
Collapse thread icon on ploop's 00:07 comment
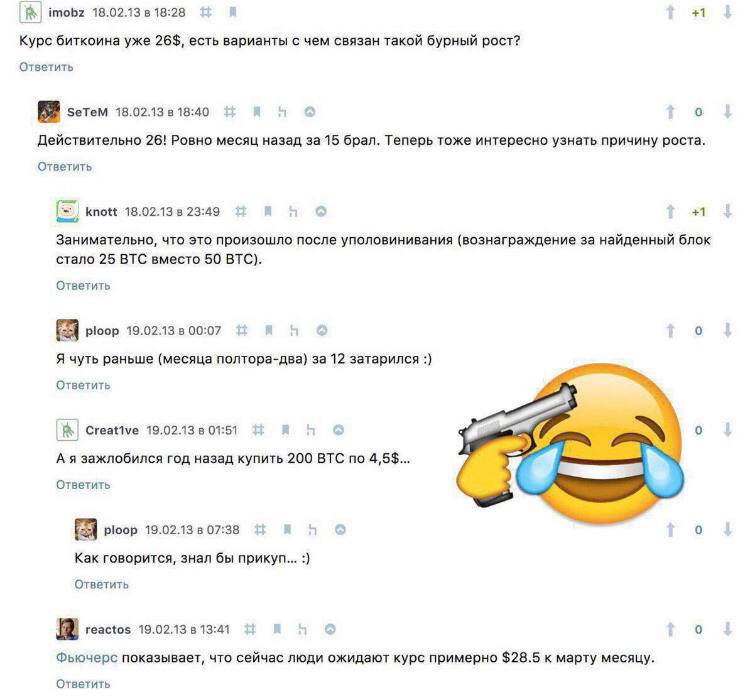(322, 331)
